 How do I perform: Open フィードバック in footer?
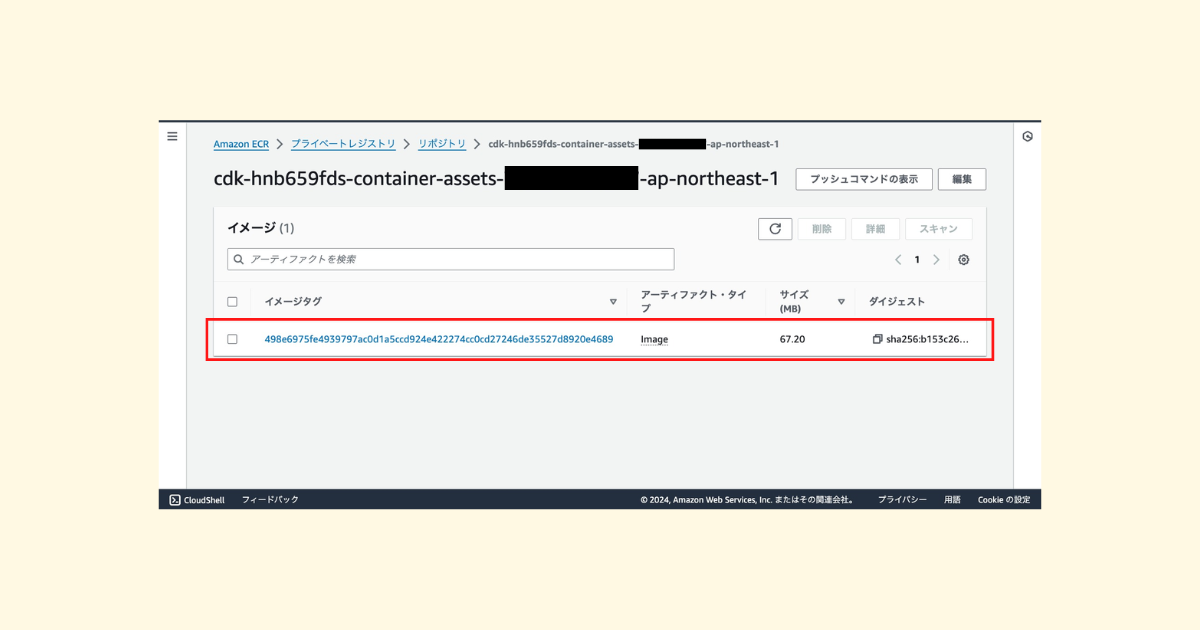(x=270, y=500)
